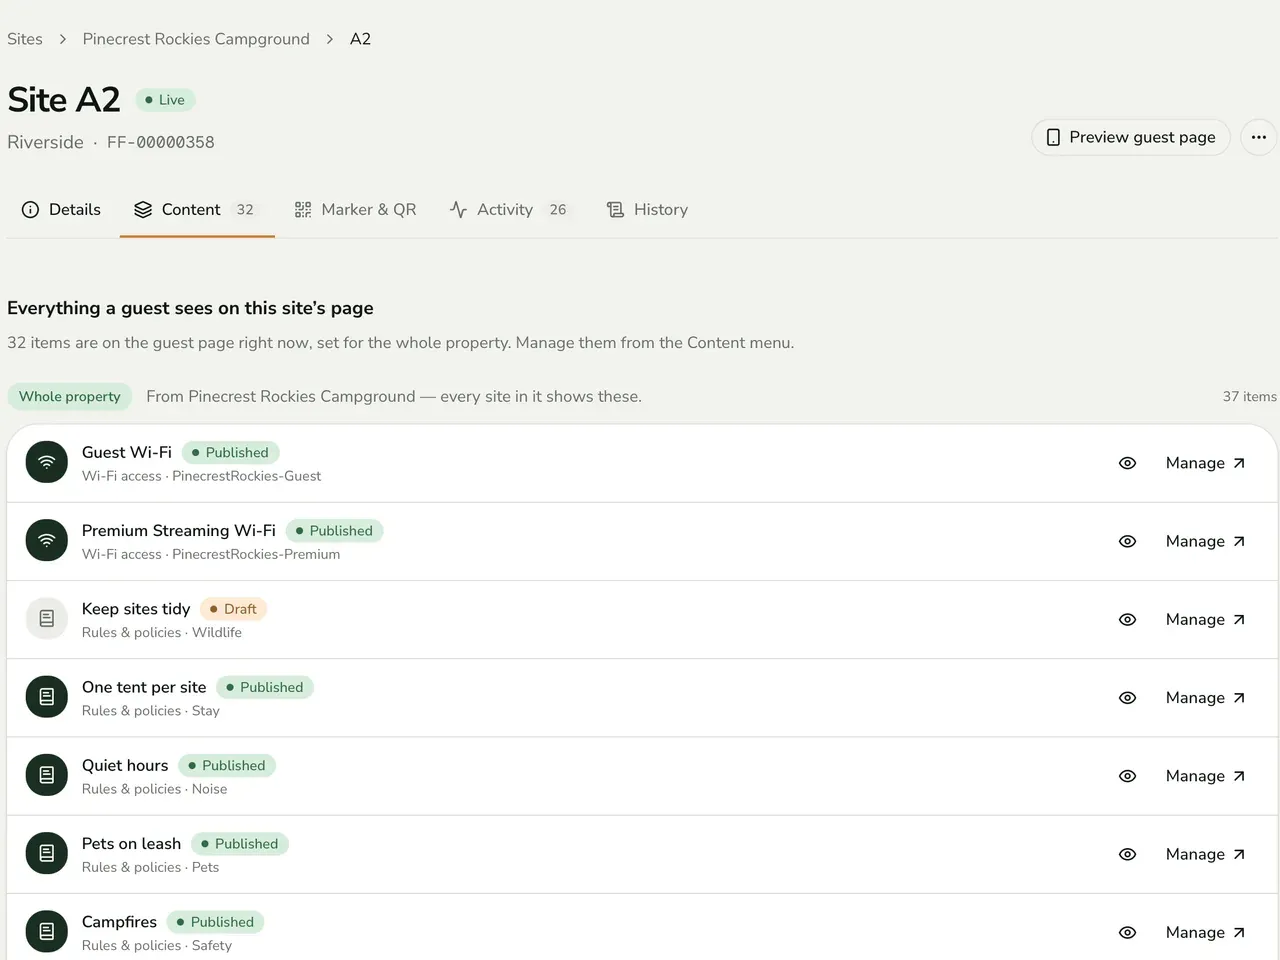1280x960 pixels.
Task: Switch to the Marker & QR tab
Action: (355, 209)
